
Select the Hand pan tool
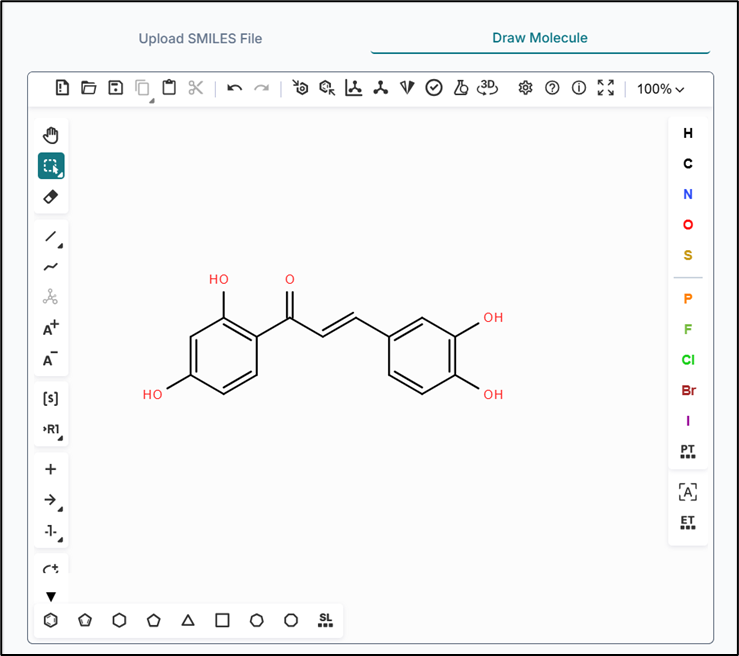coord(51,135)
